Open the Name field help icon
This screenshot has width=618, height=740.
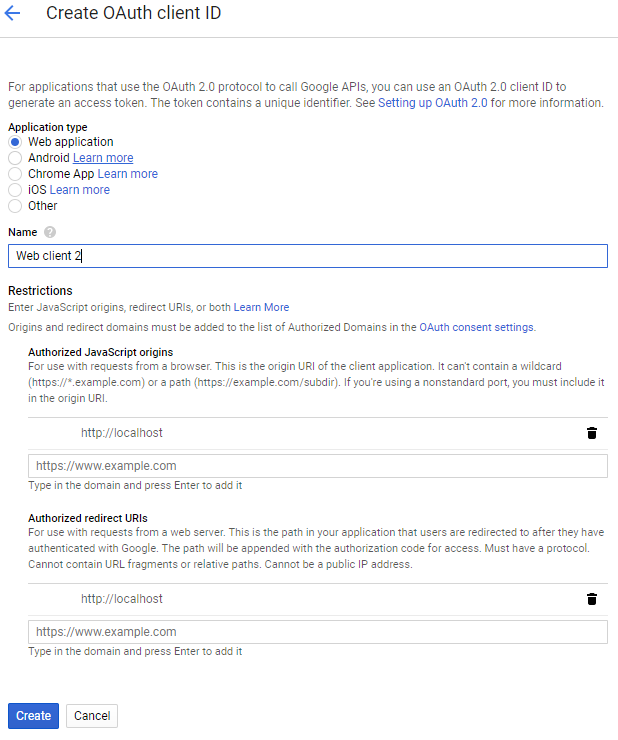pyautogui.click(x=50, y=232)
